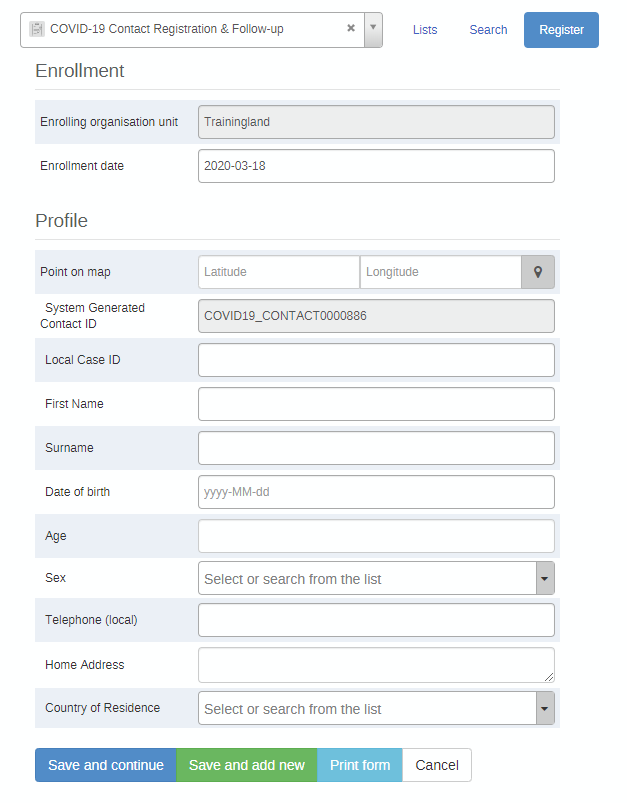Switch to the Lists tab
The image size is (627, 803).
425,30
